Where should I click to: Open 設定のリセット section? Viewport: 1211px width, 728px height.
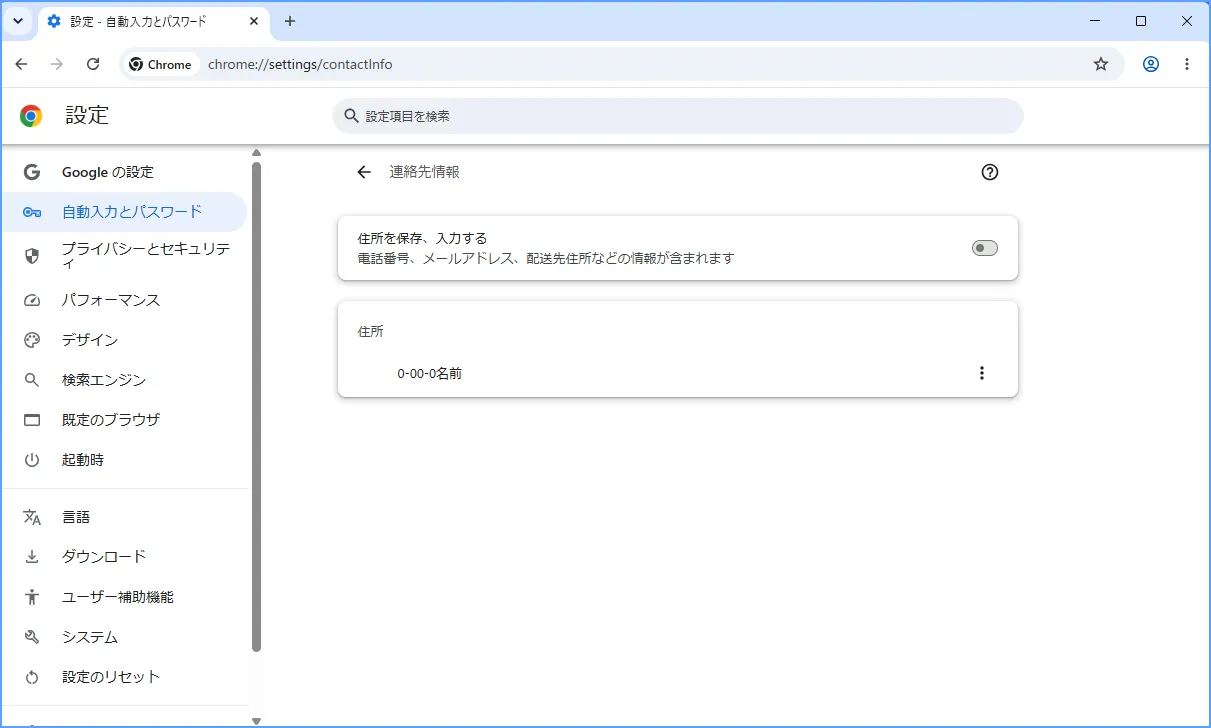pos(124,677)
